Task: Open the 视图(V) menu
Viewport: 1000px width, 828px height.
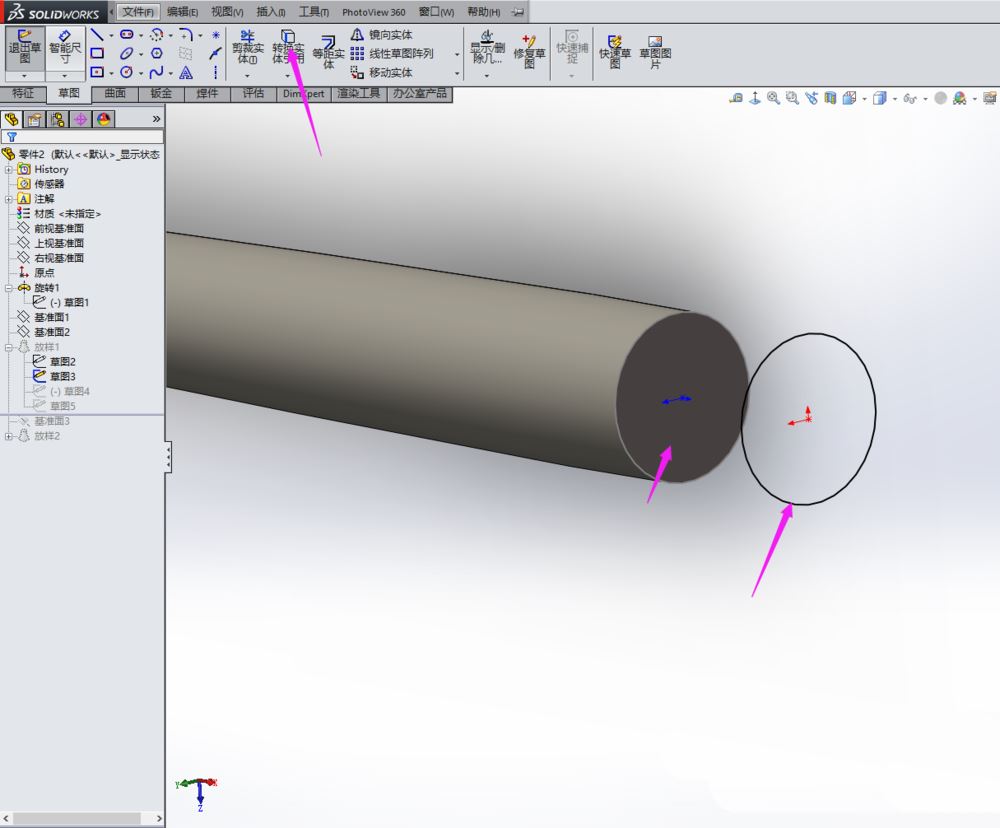Action: pos(227,11)
